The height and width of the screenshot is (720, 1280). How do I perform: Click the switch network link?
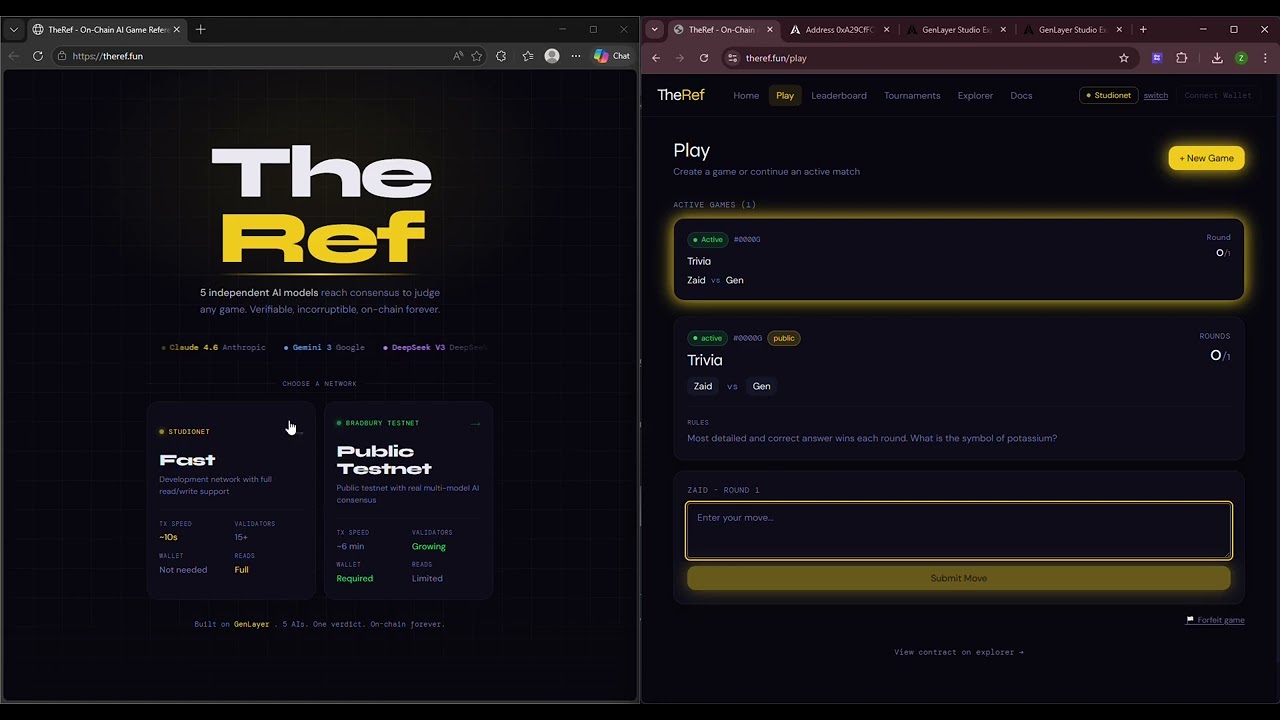(1155, 95)
